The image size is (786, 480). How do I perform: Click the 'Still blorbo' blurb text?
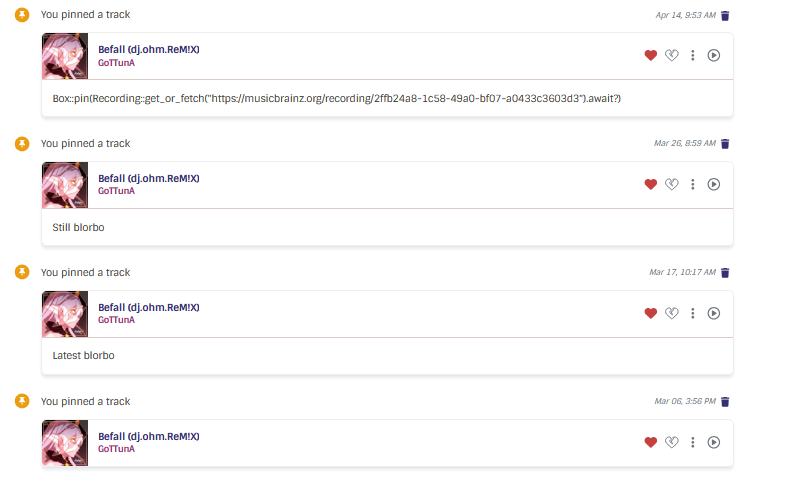(78, 227)
